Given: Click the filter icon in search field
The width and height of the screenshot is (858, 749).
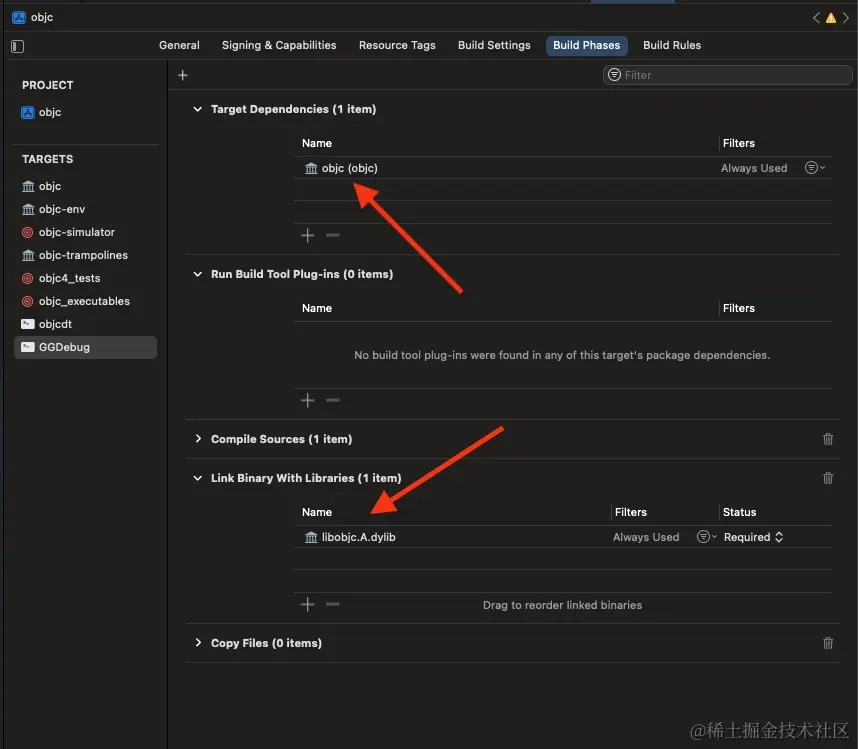Looking at the screenshot, I should pyautogui.click(x=614, y=75).
